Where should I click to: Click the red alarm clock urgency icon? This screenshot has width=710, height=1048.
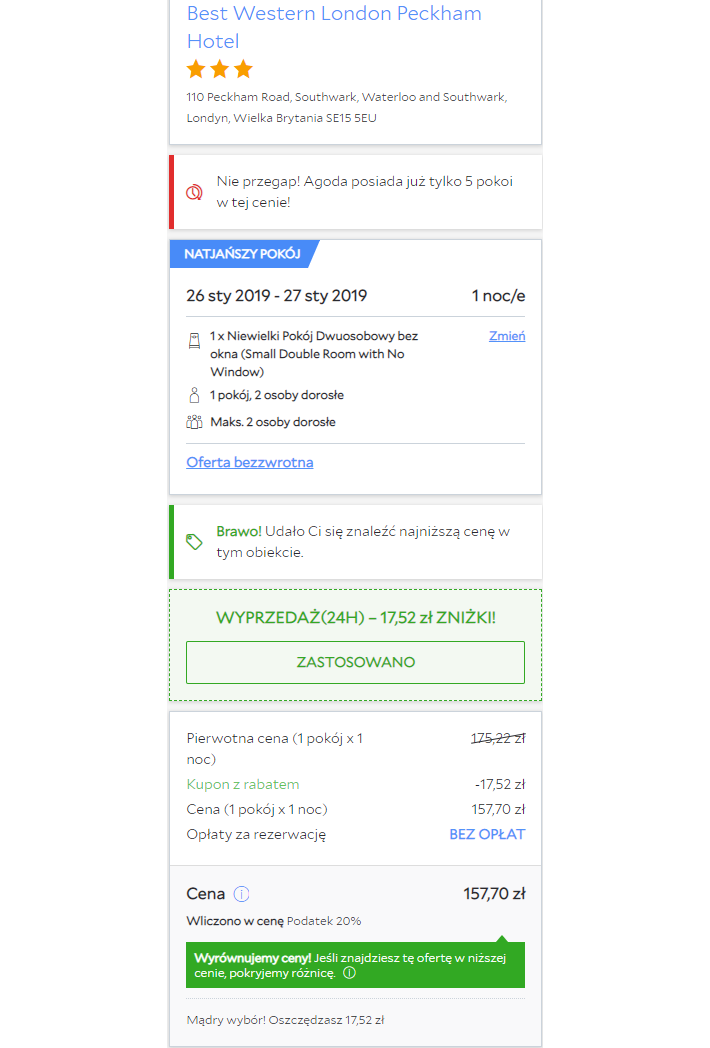click(x=194, y=192)
